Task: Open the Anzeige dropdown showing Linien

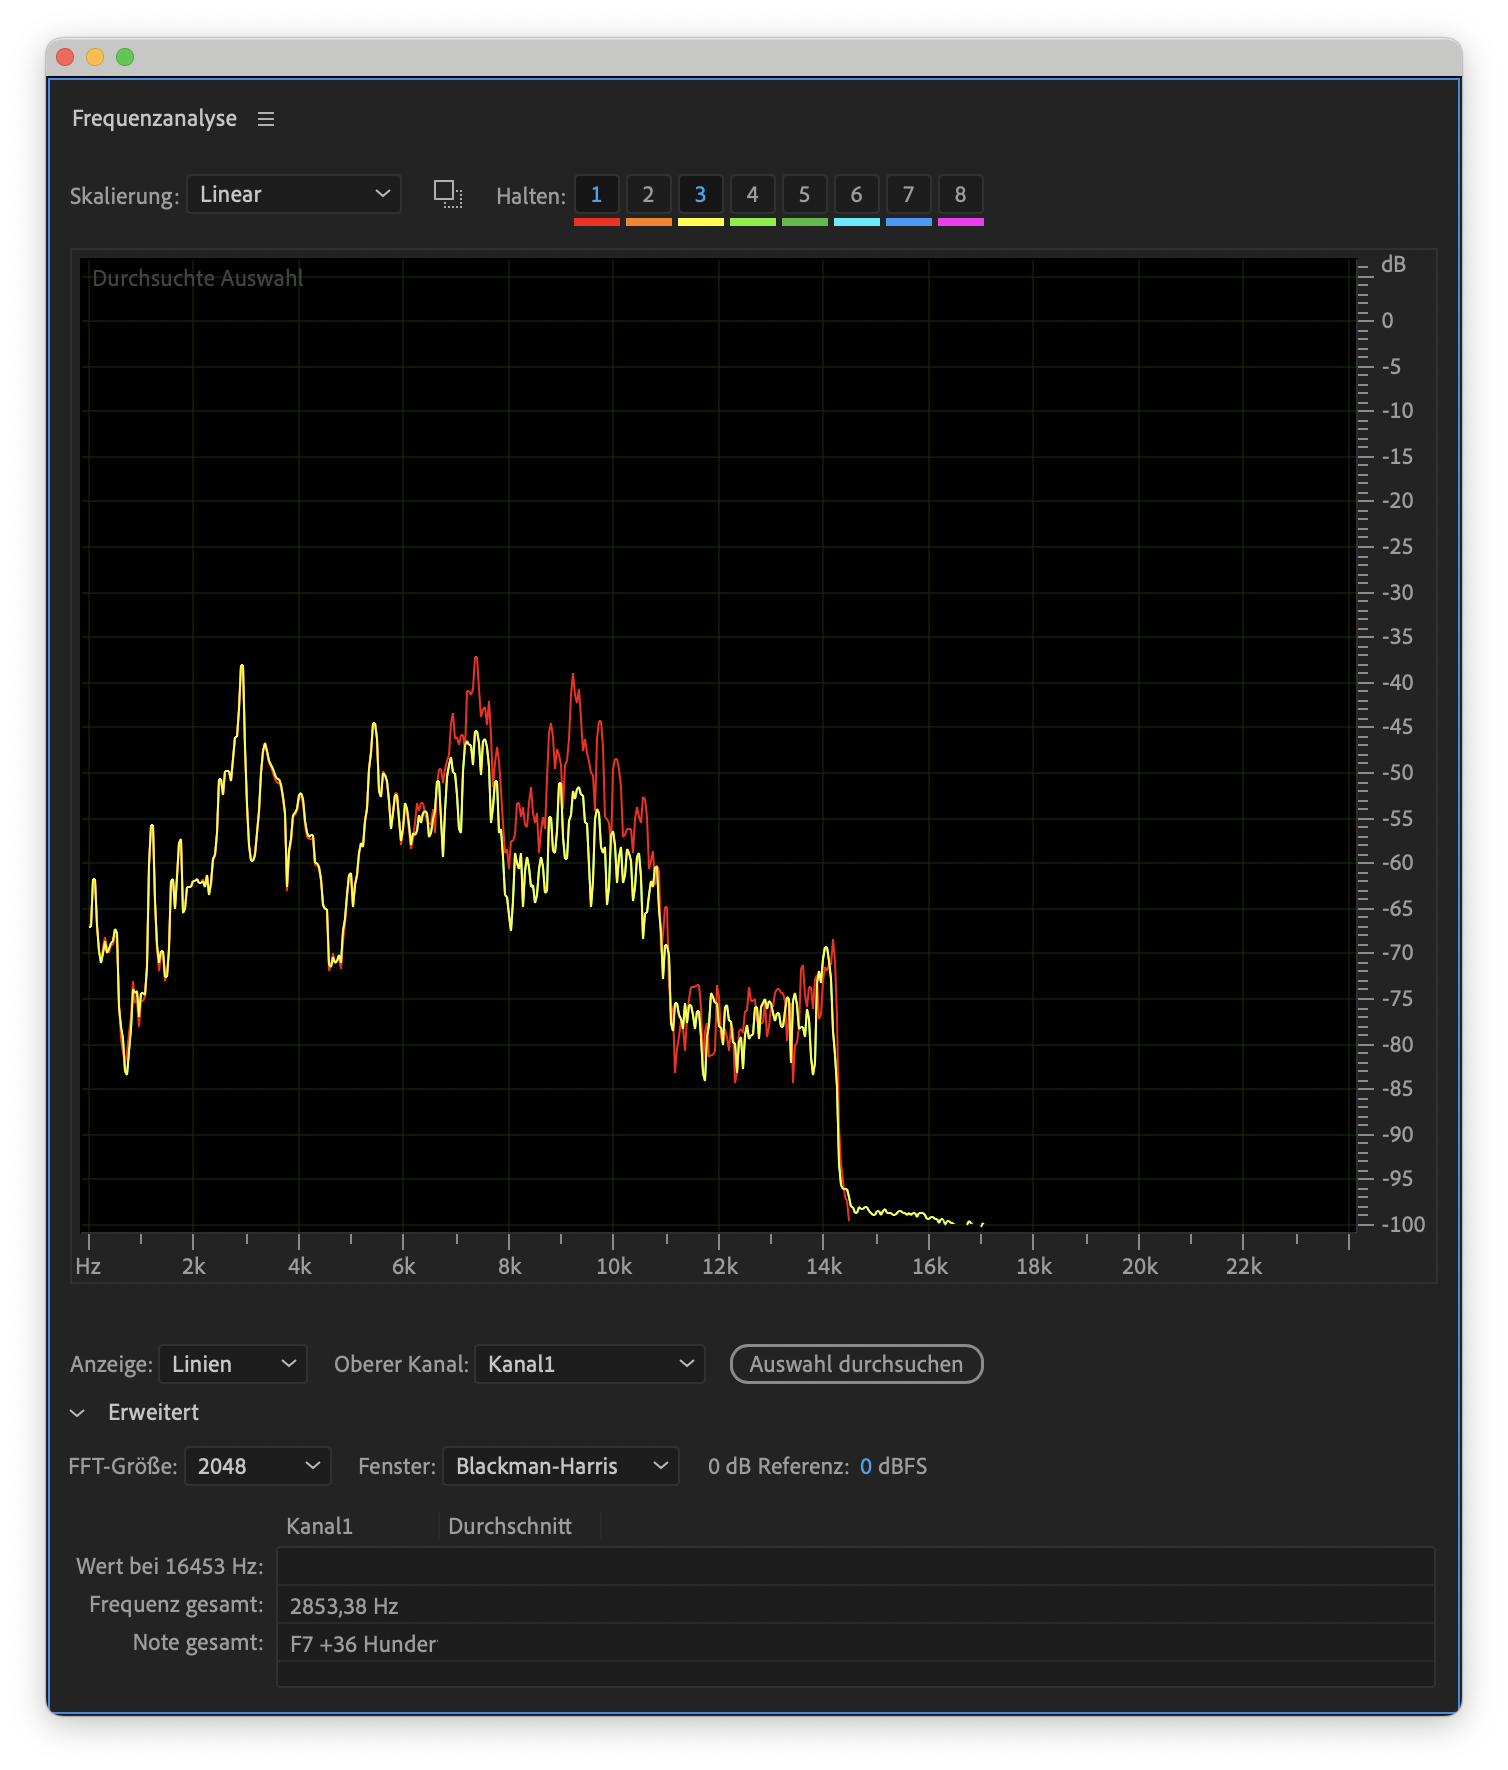Action: (233, 1364)
